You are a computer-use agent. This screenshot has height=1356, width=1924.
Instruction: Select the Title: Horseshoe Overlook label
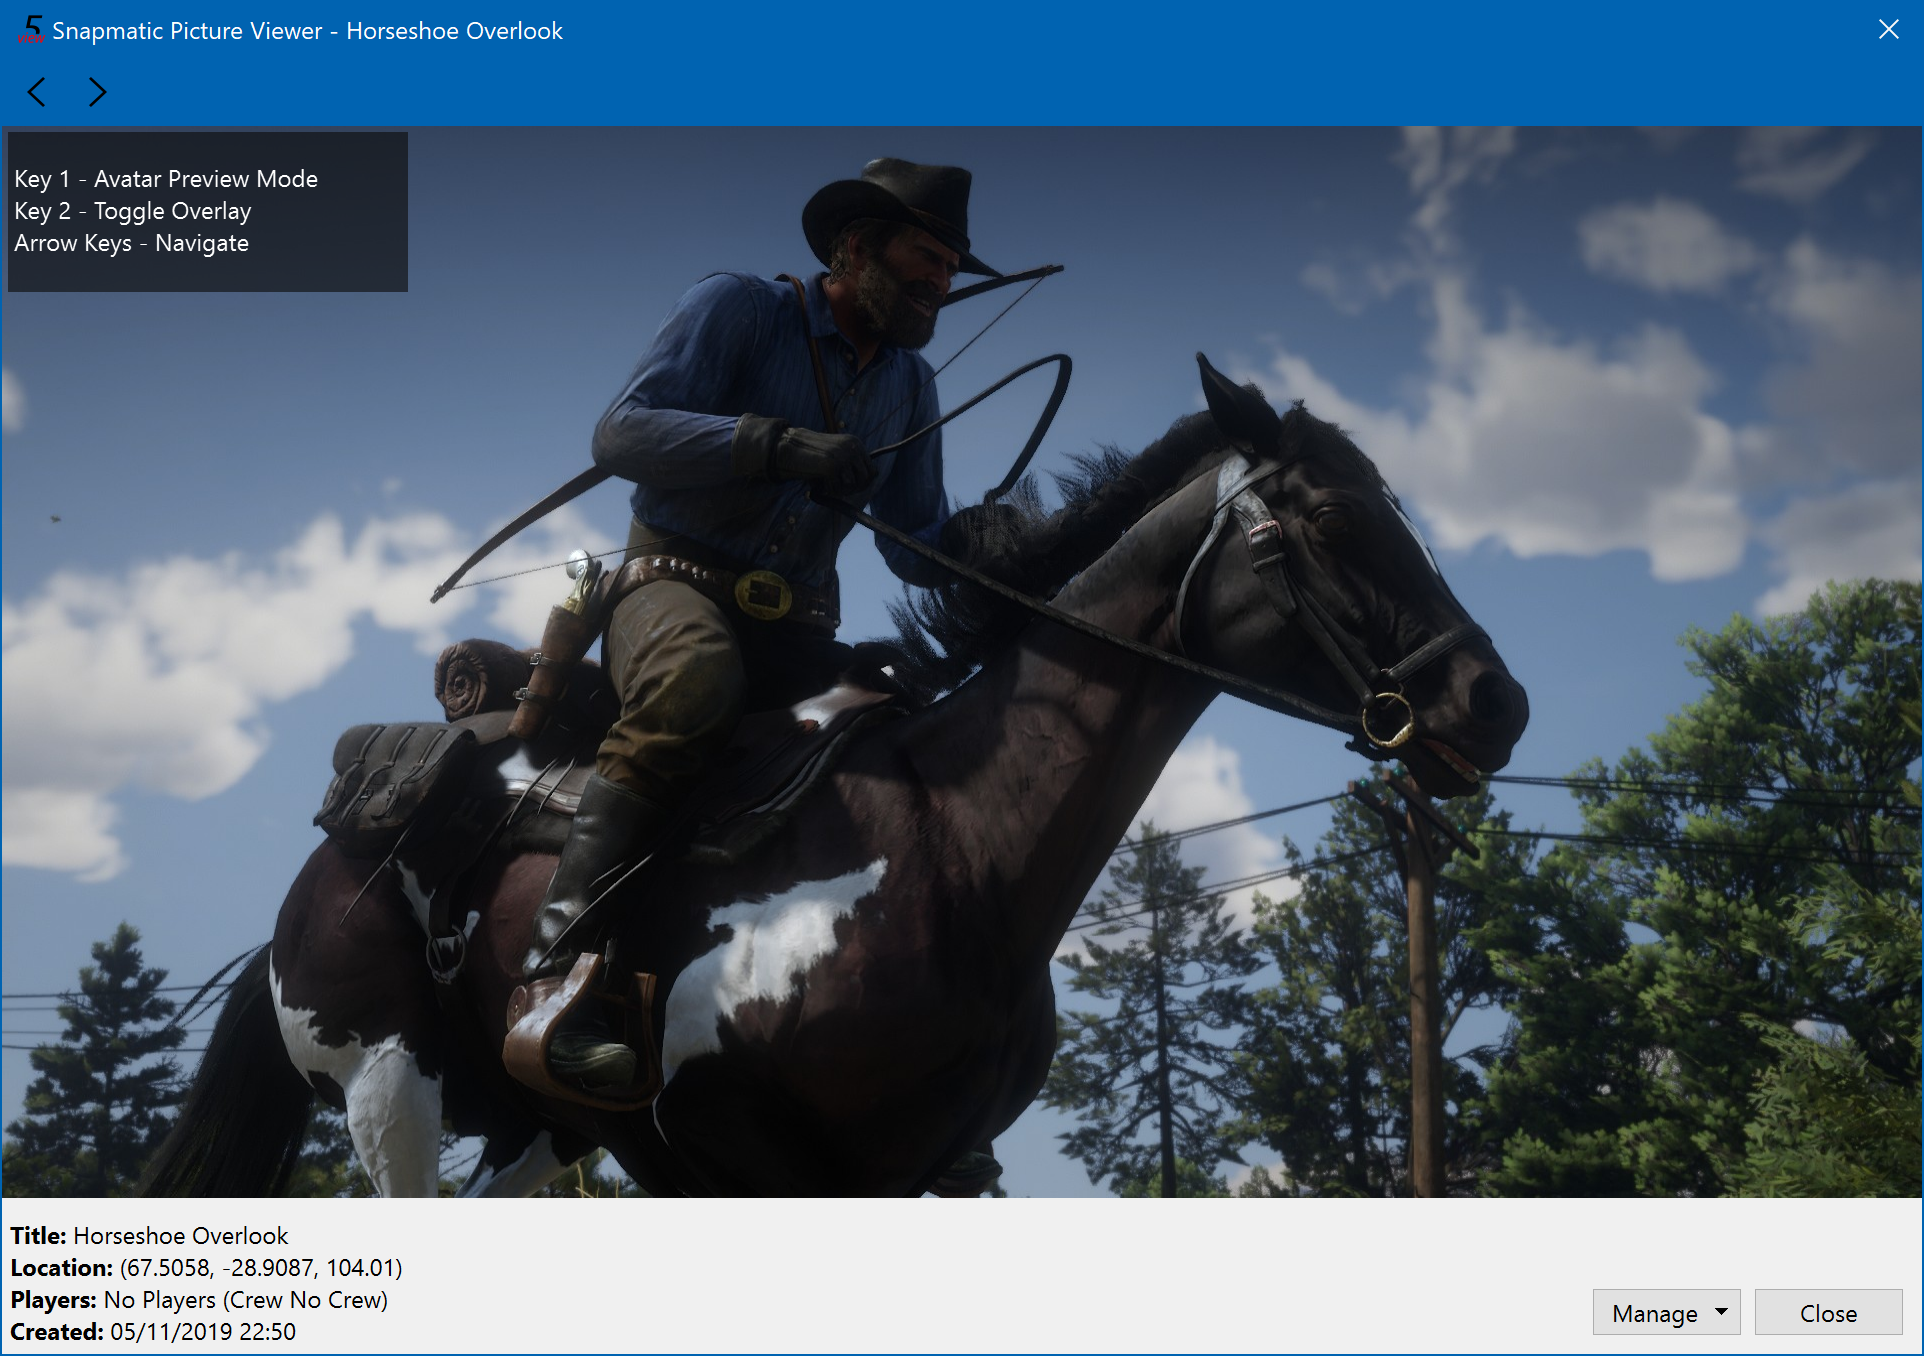[149, 1236]
